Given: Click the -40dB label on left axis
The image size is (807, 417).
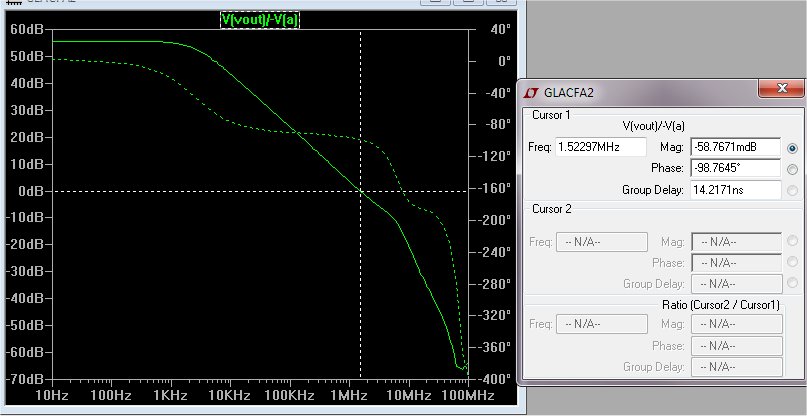Looking at the screenshot, I should click(25, 299).
